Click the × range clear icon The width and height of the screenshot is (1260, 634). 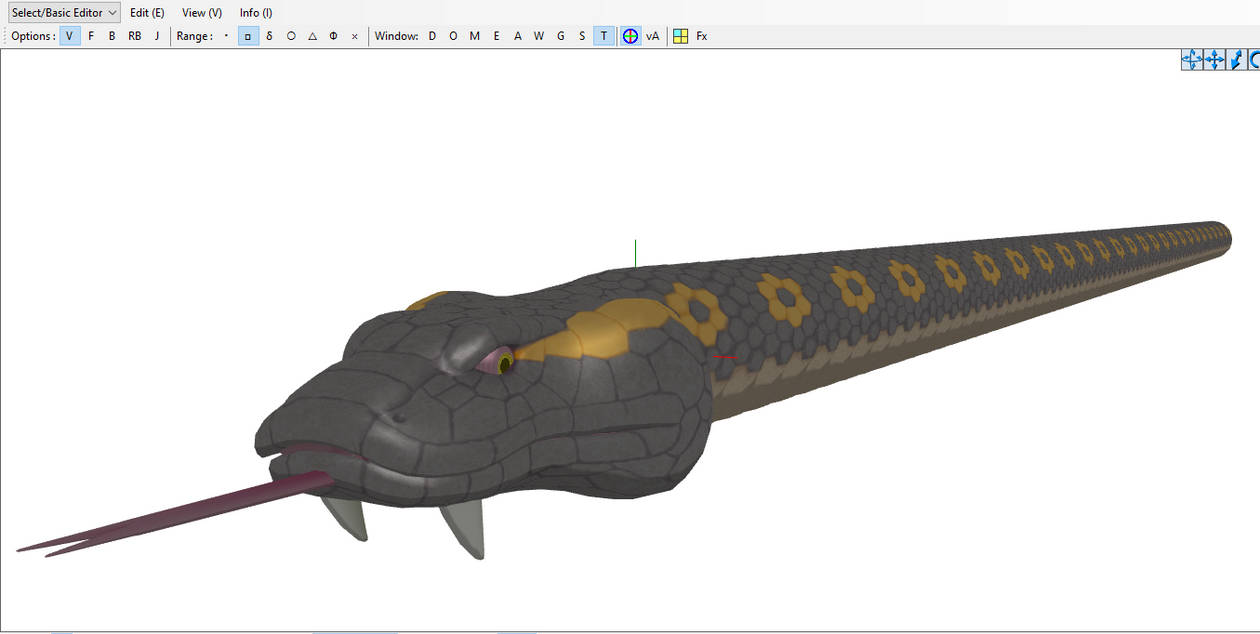(354, 35)
